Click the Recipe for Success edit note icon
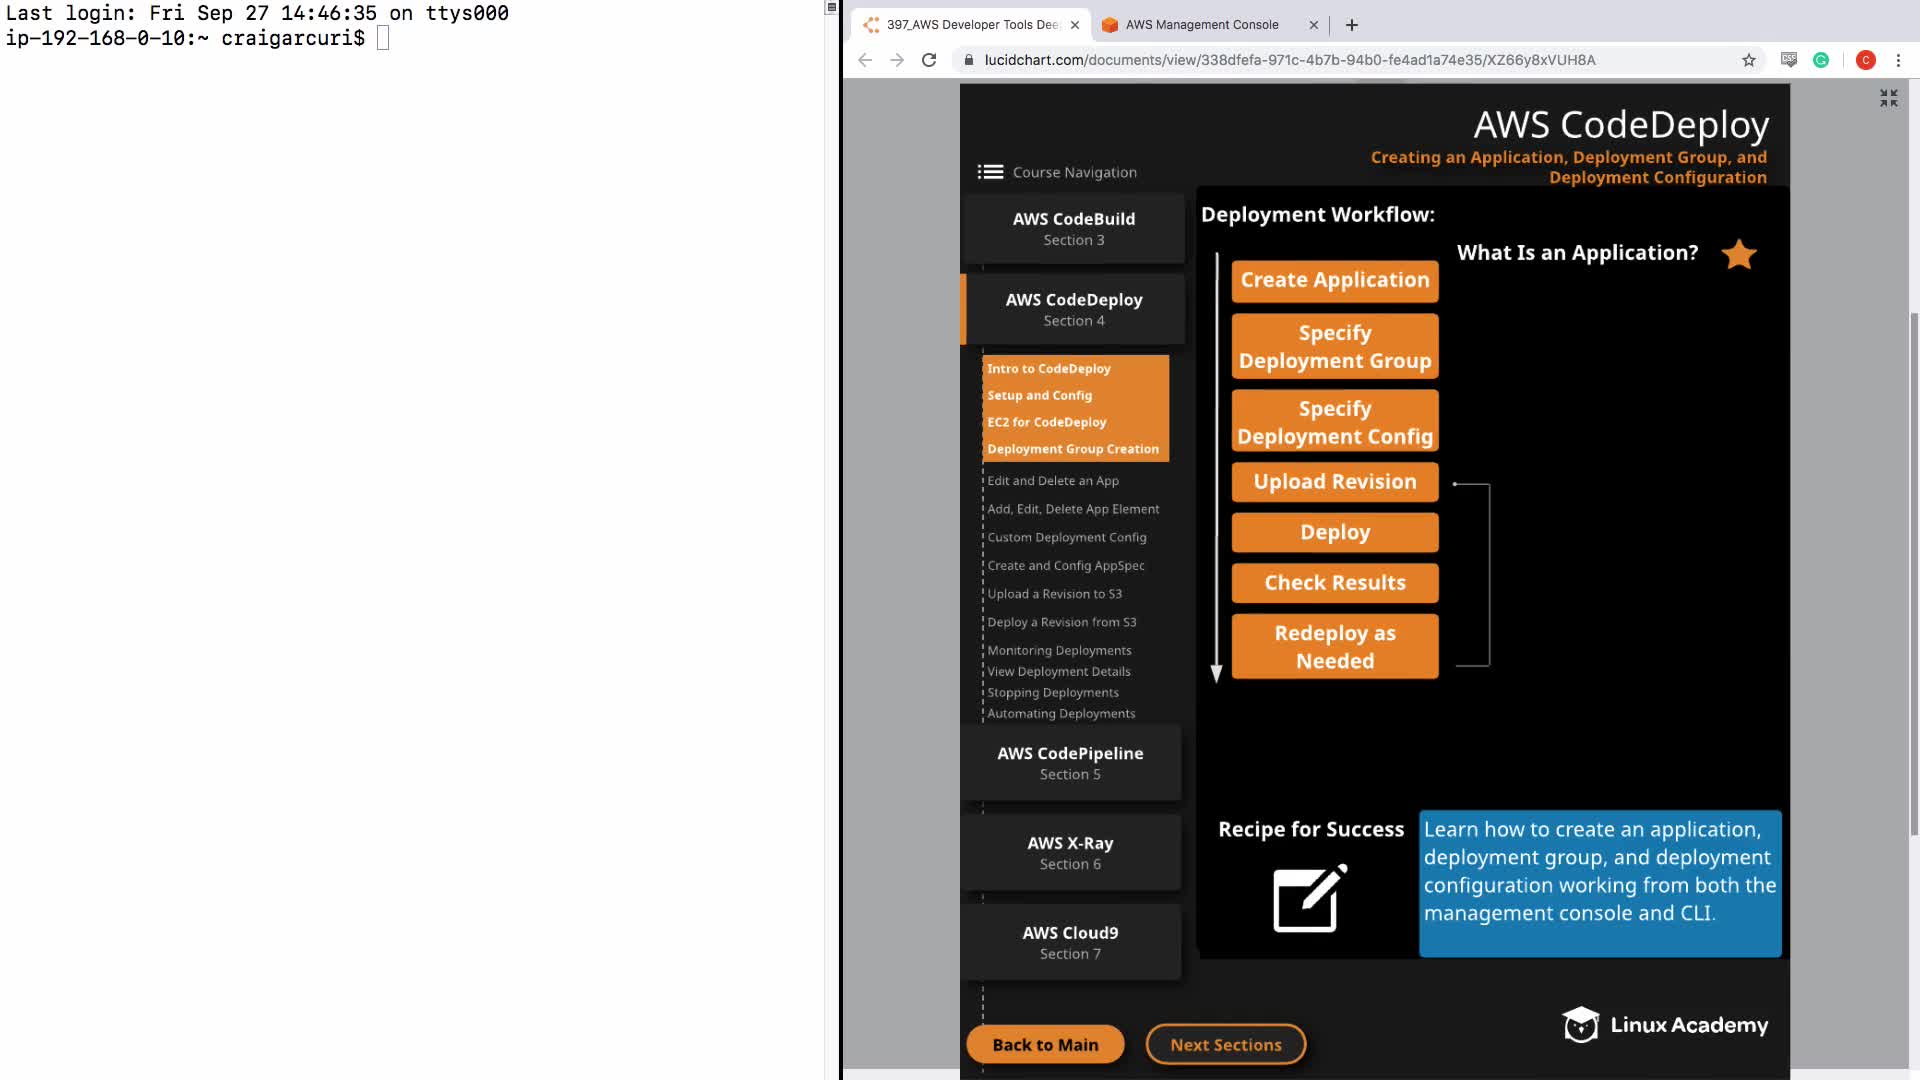1920x1080 pixels. (x=1309, y=898)
